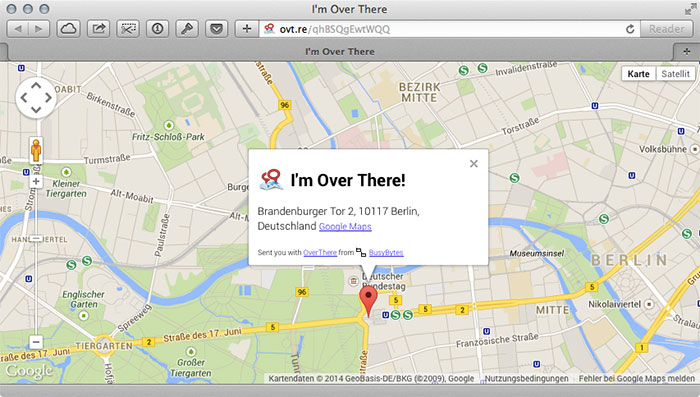Screen dimensions: 700x397
Task: Reload the page with refresh icon
Action: (x=630, y=29)
